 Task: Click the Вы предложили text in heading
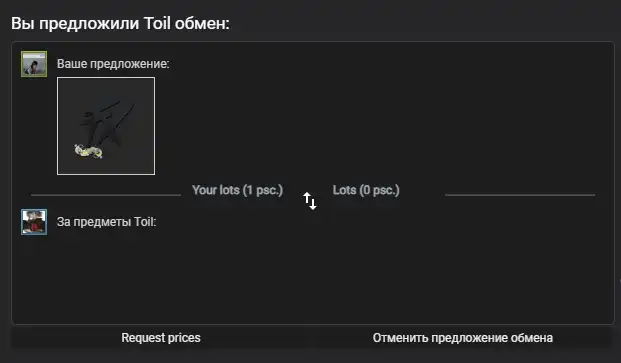pyautogui.click(x=75, y=23)
